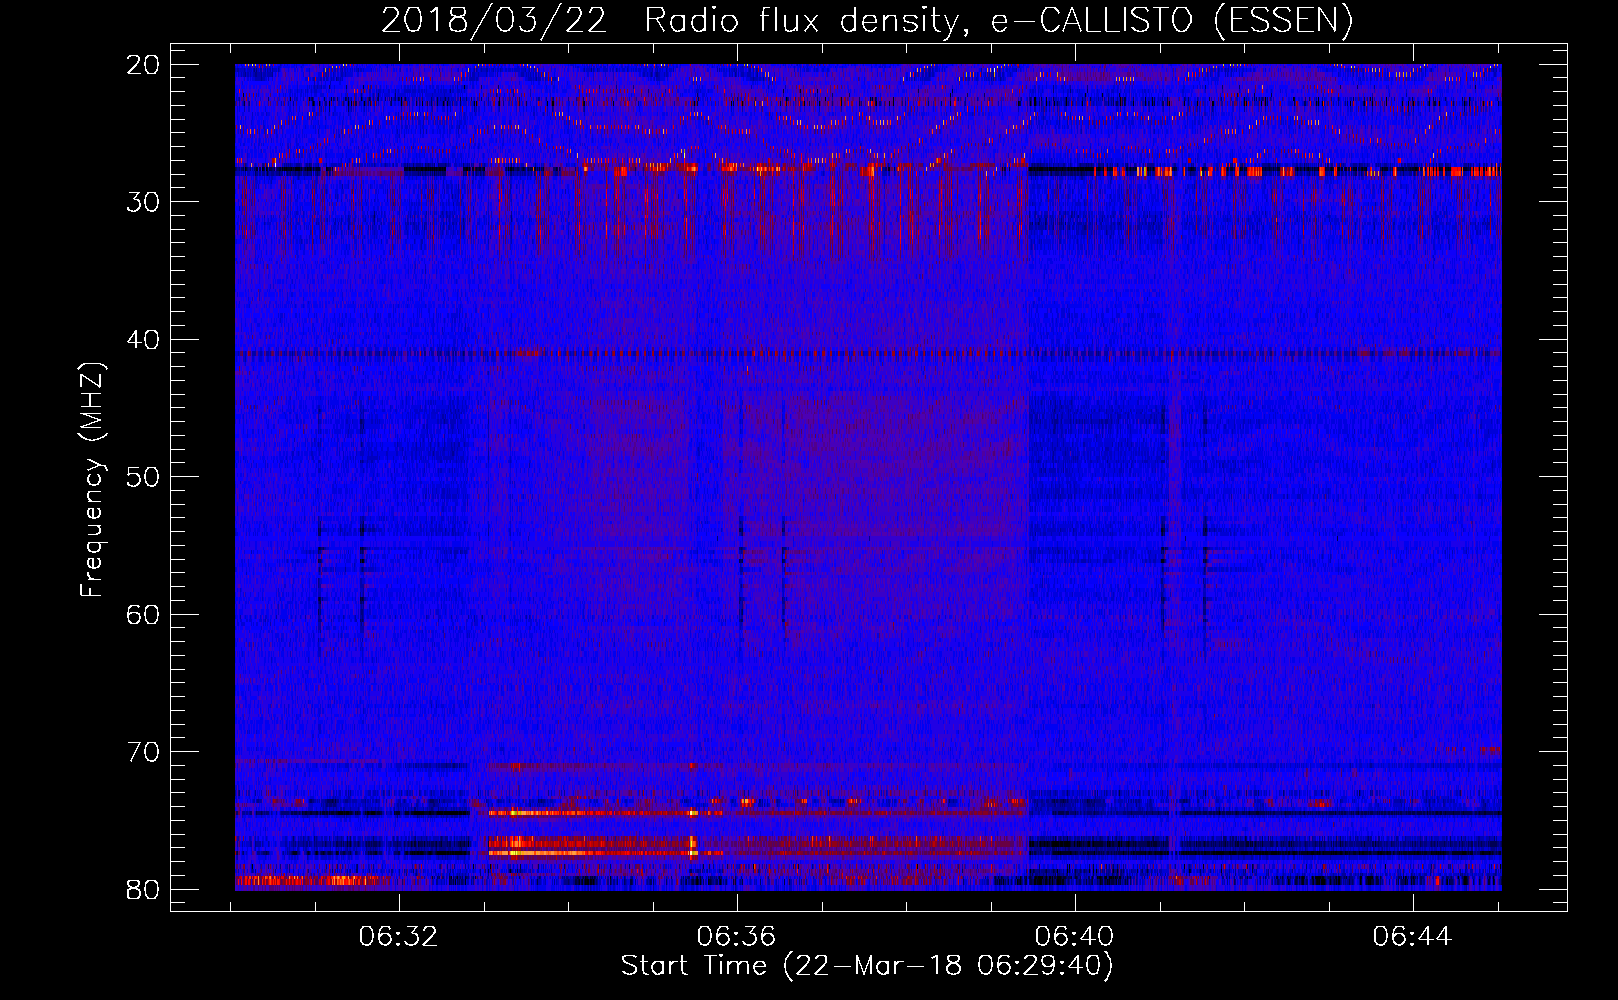Click the 'Frequency (MHZ)' axis label
The height and width of the screenshot is (1000, 1618).
point(92,480)
